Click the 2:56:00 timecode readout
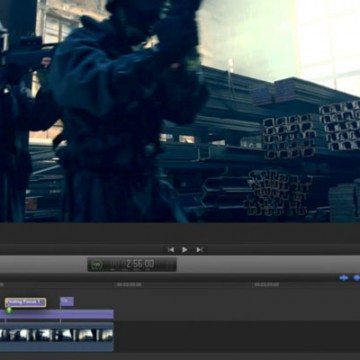360x360 pixels. [140, 264]
